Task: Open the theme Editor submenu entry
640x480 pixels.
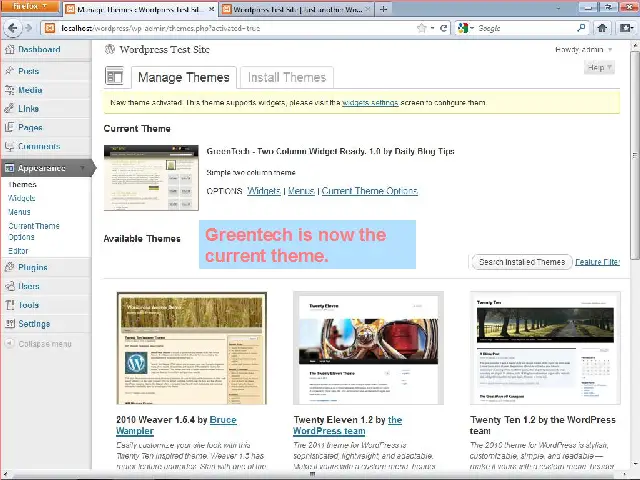Action: (18, 251)
